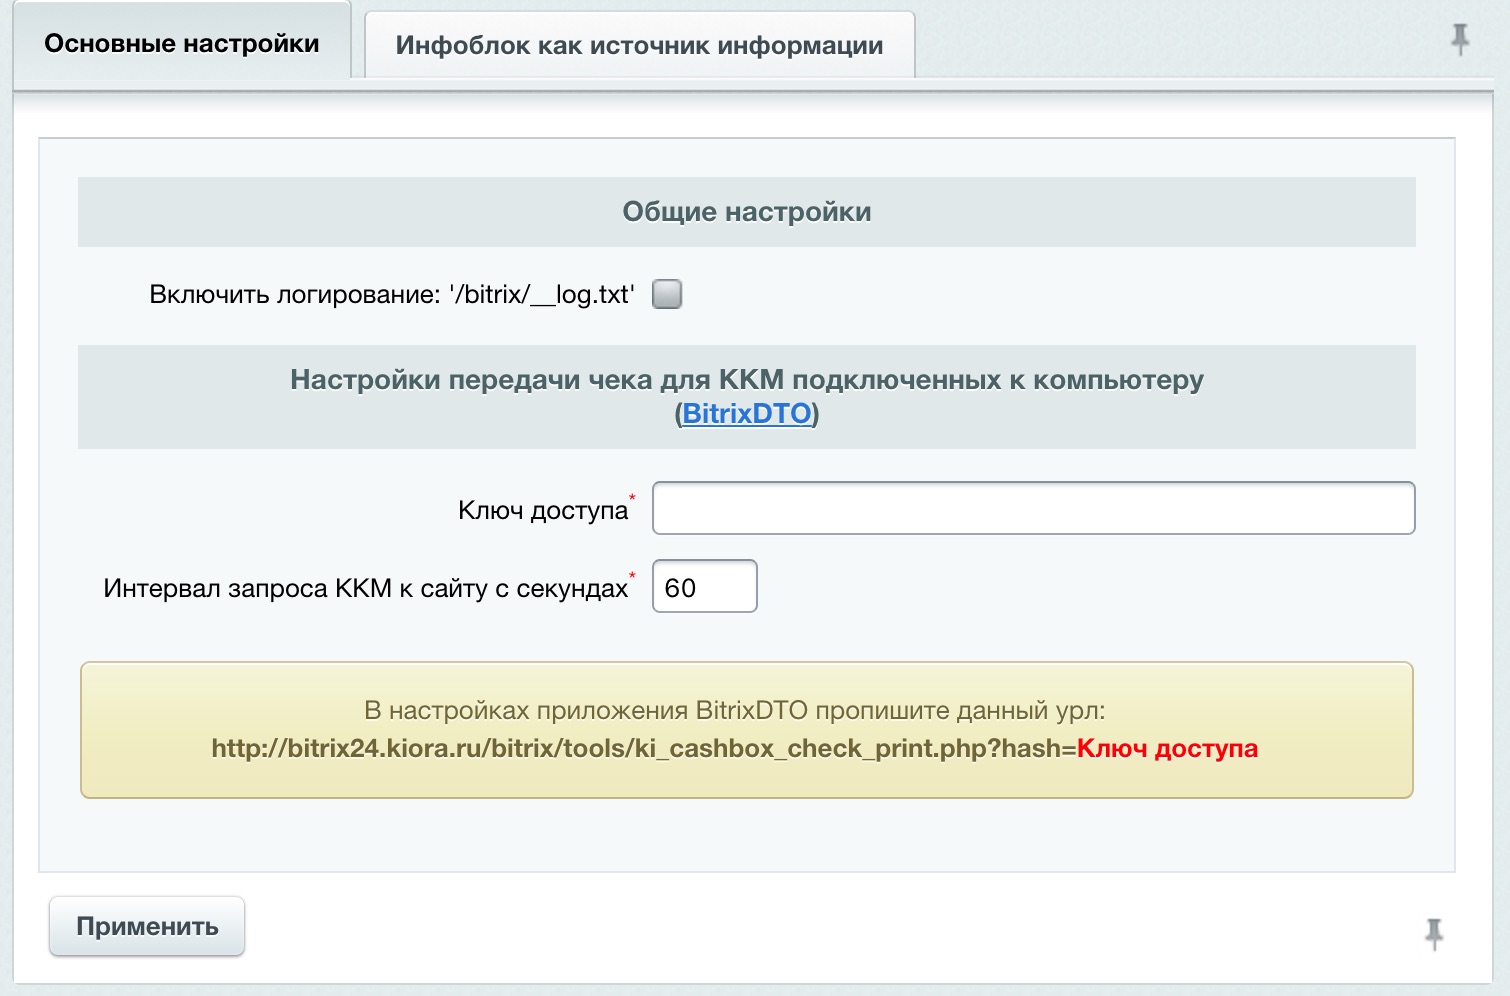This screenshot has width=1510, height=996.
Task: Enable the Включить логирование checkbox
Action: pyautogui.click(x=667, y=295)
